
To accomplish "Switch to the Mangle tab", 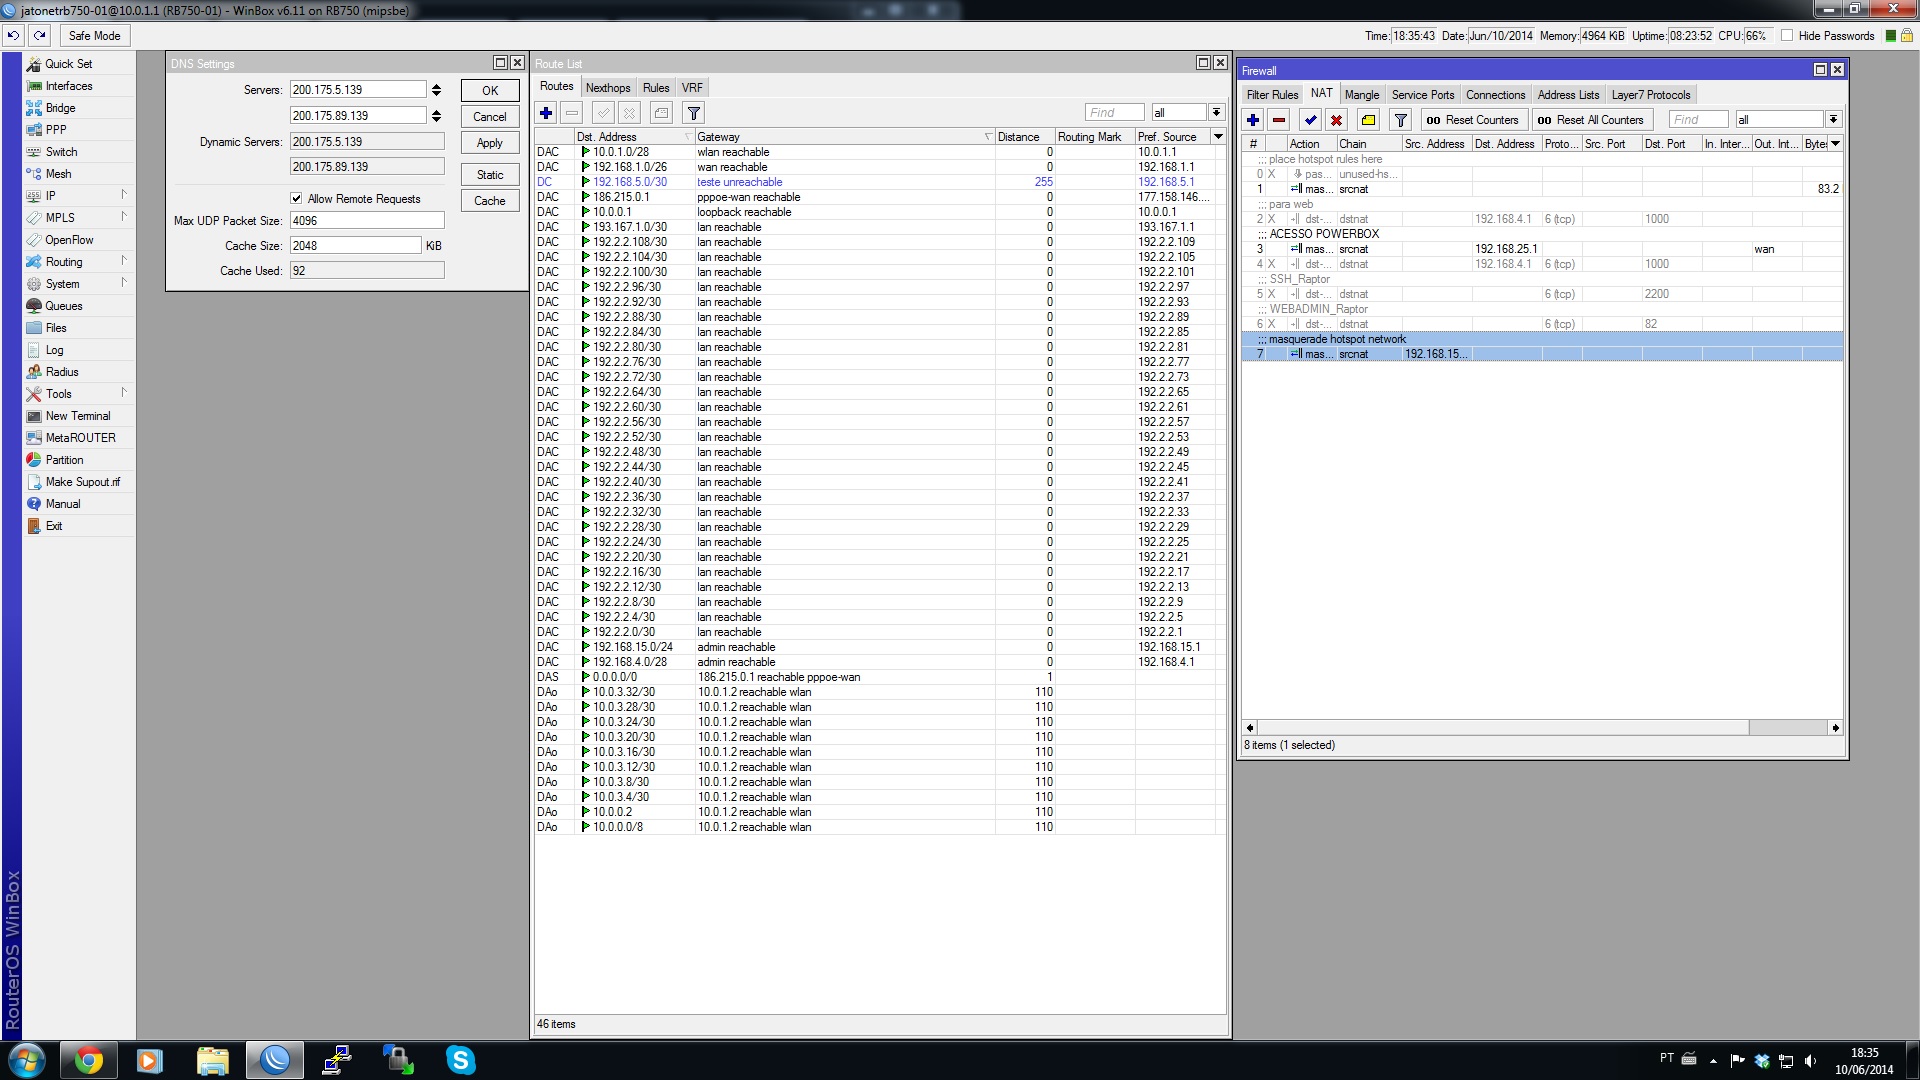I will 1361,94.
